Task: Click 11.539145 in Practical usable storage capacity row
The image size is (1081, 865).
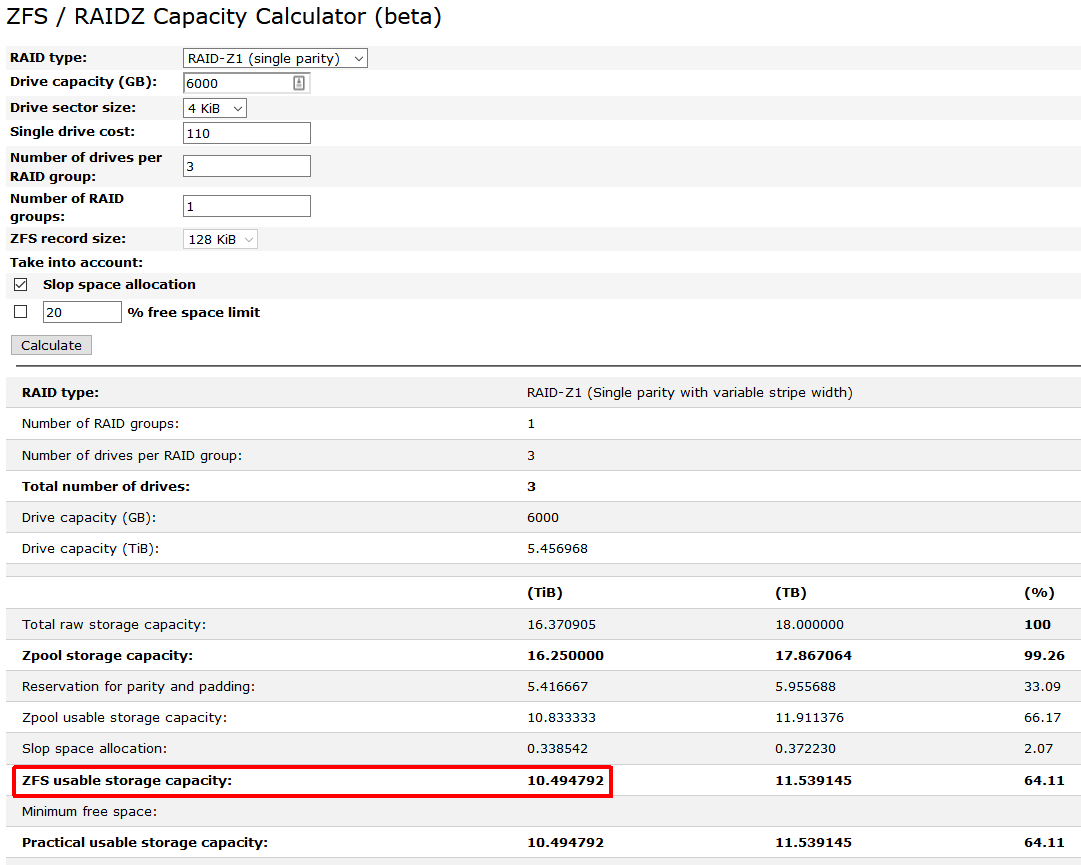Action: tap(814, 842)
